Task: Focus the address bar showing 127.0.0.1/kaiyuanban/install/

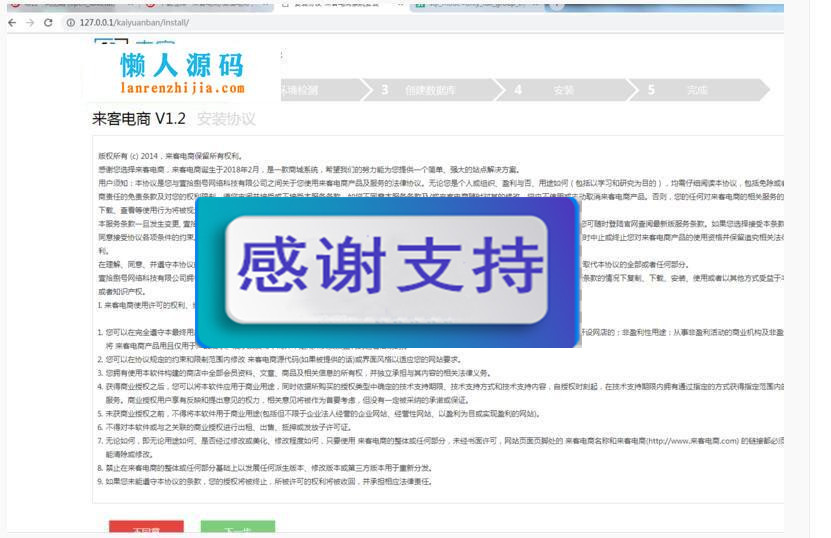Action: click(x=424, y=23)
